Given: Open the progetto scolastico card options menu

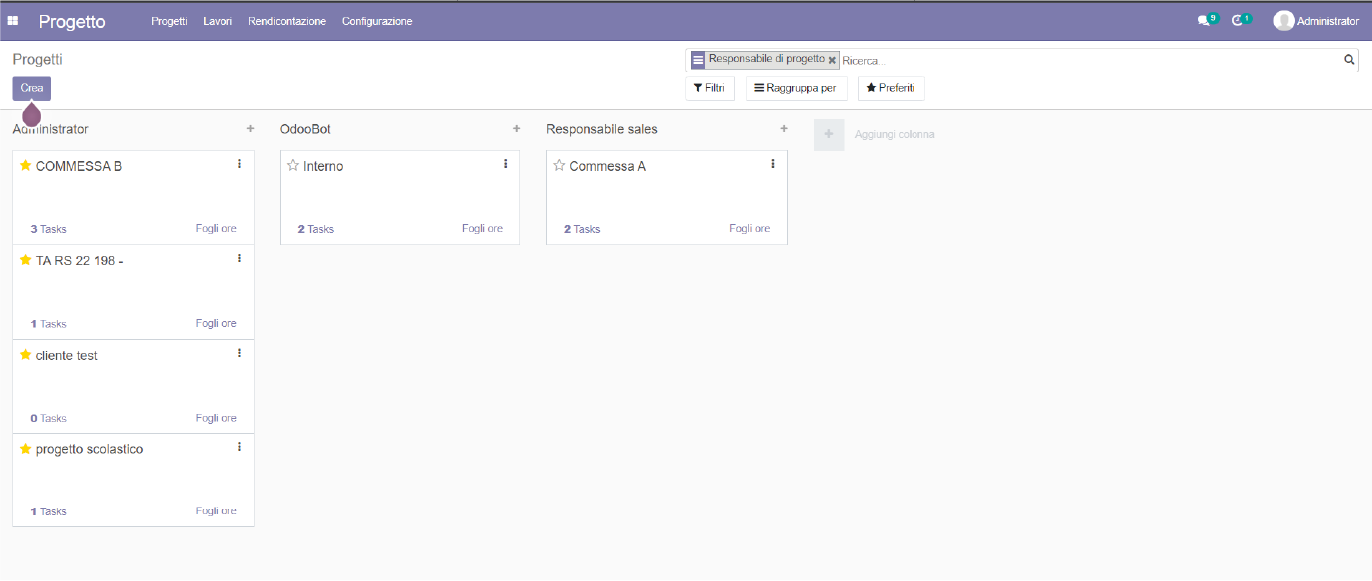Looking at the screenshot, I should click(x=239, y=447).
